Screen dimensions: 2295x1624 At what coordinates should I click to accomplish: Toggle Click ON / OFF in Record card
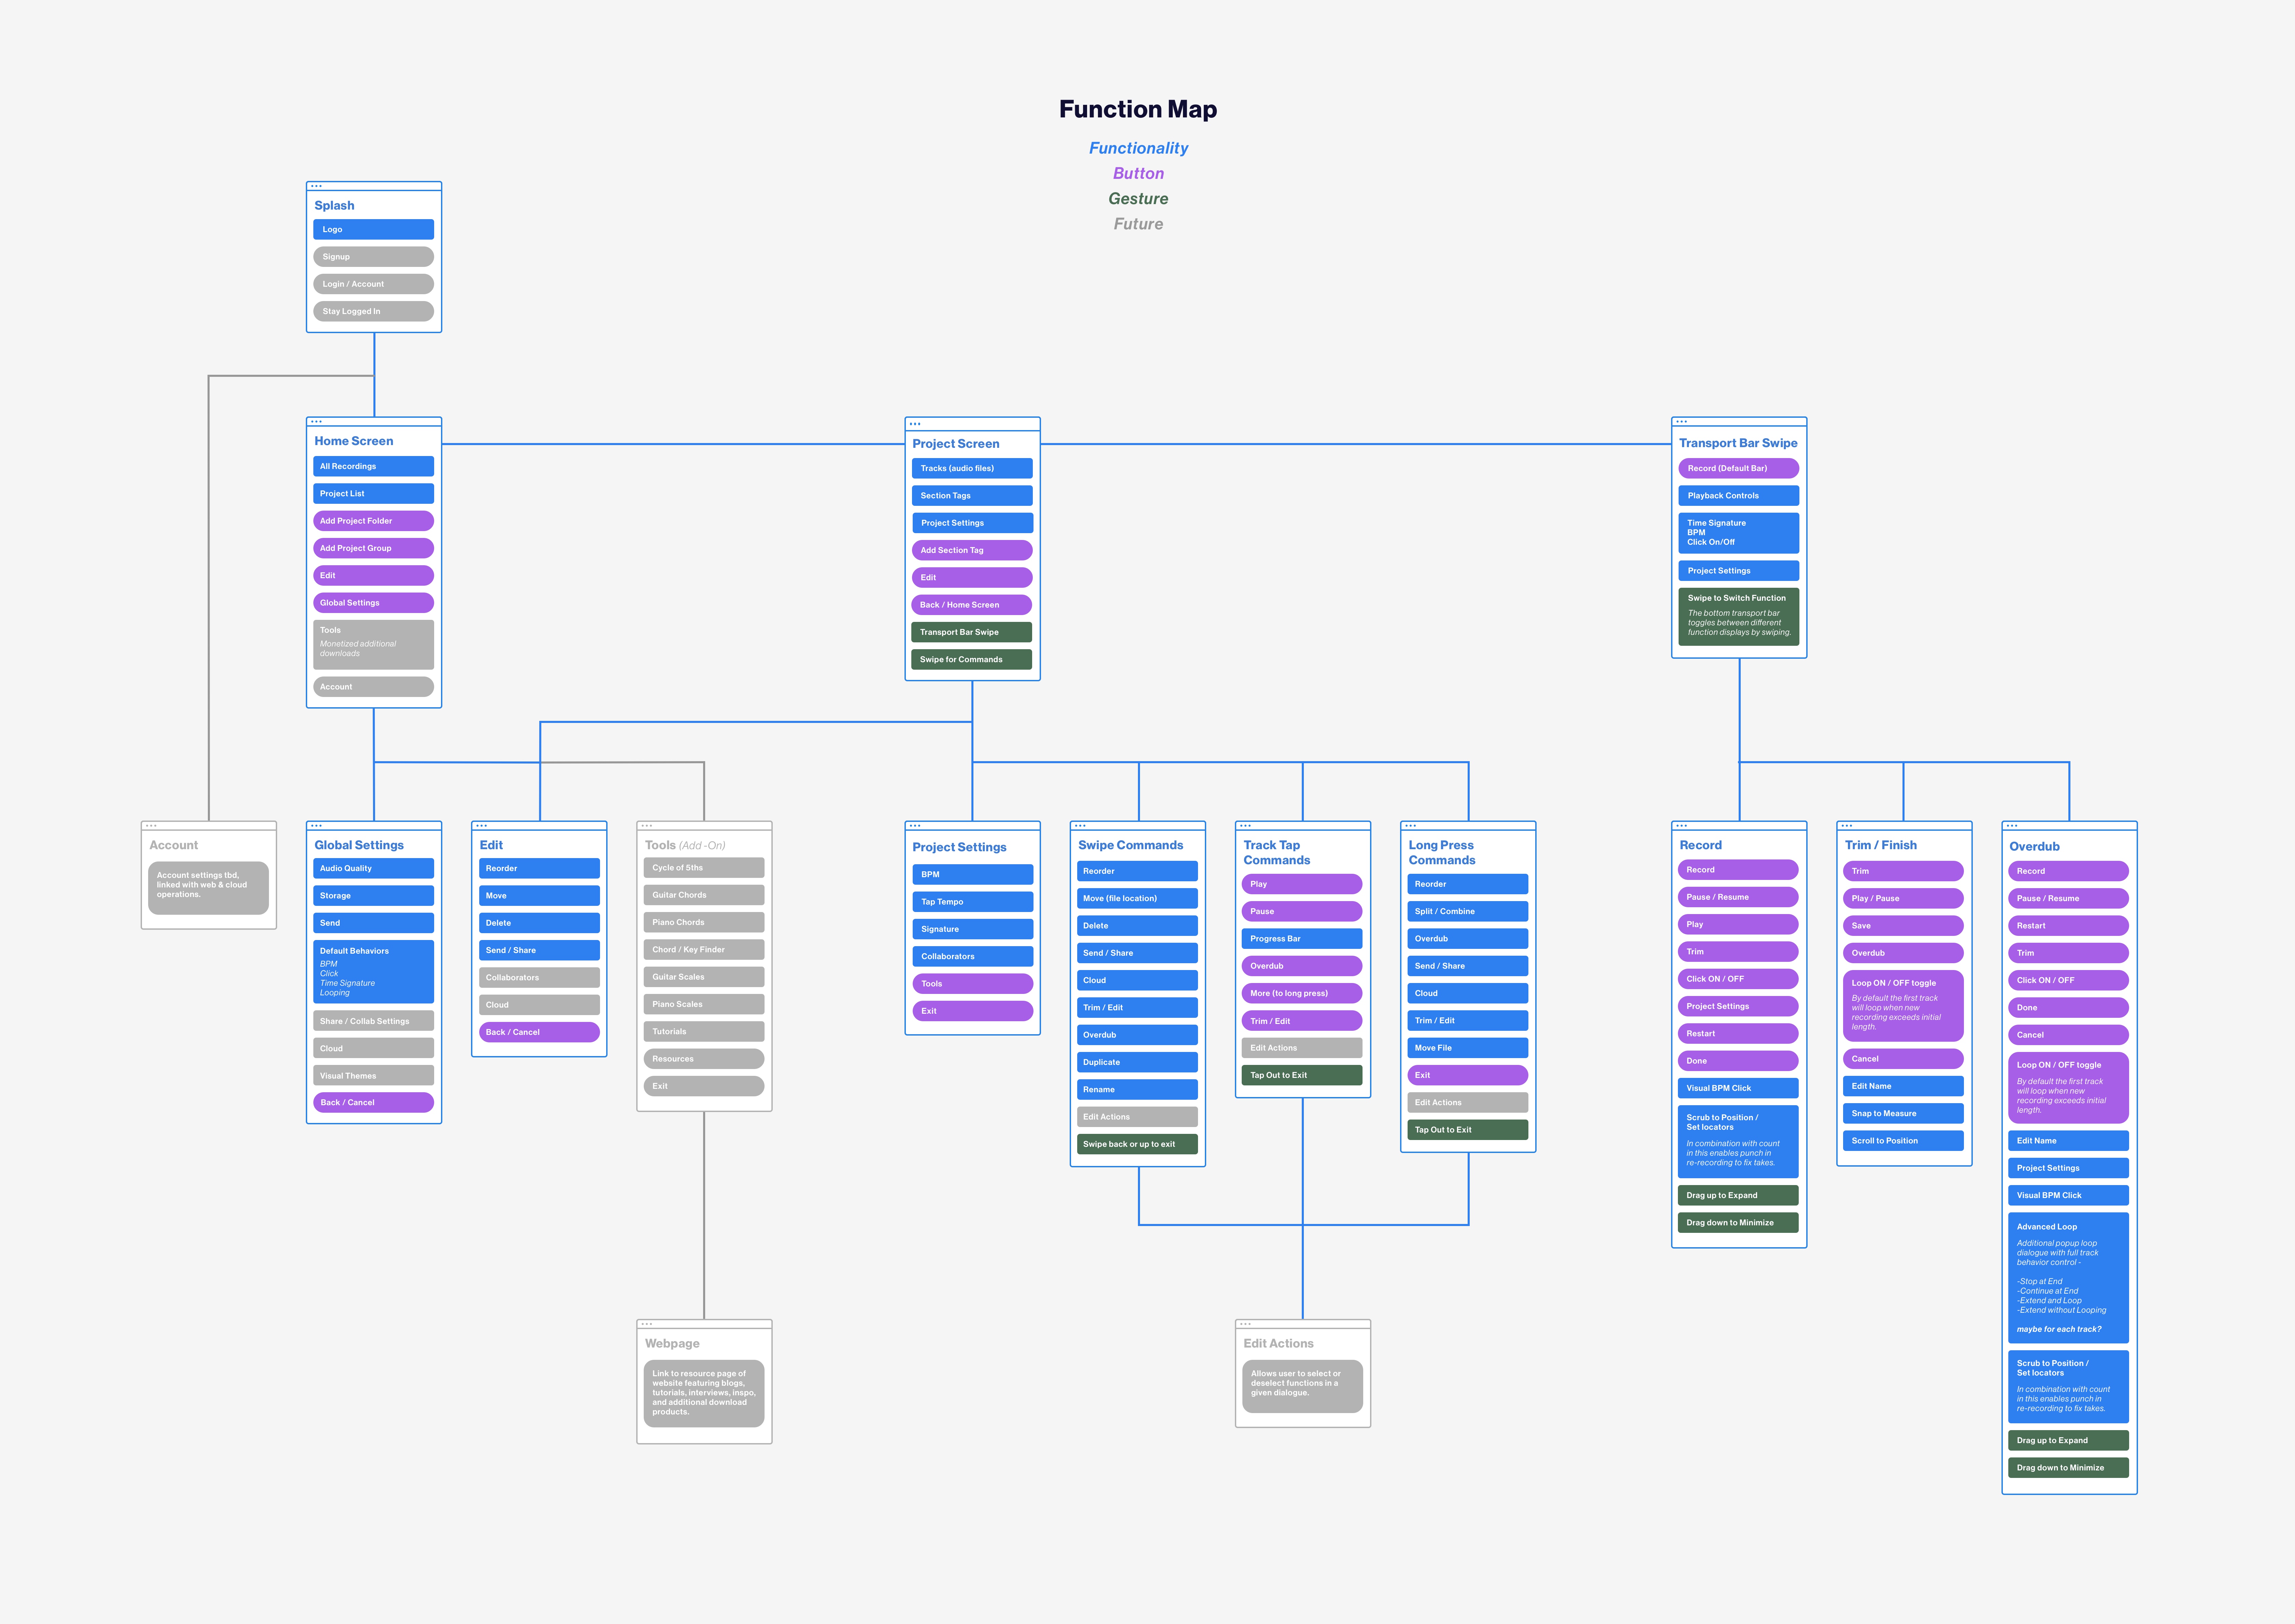(1738, 979)
